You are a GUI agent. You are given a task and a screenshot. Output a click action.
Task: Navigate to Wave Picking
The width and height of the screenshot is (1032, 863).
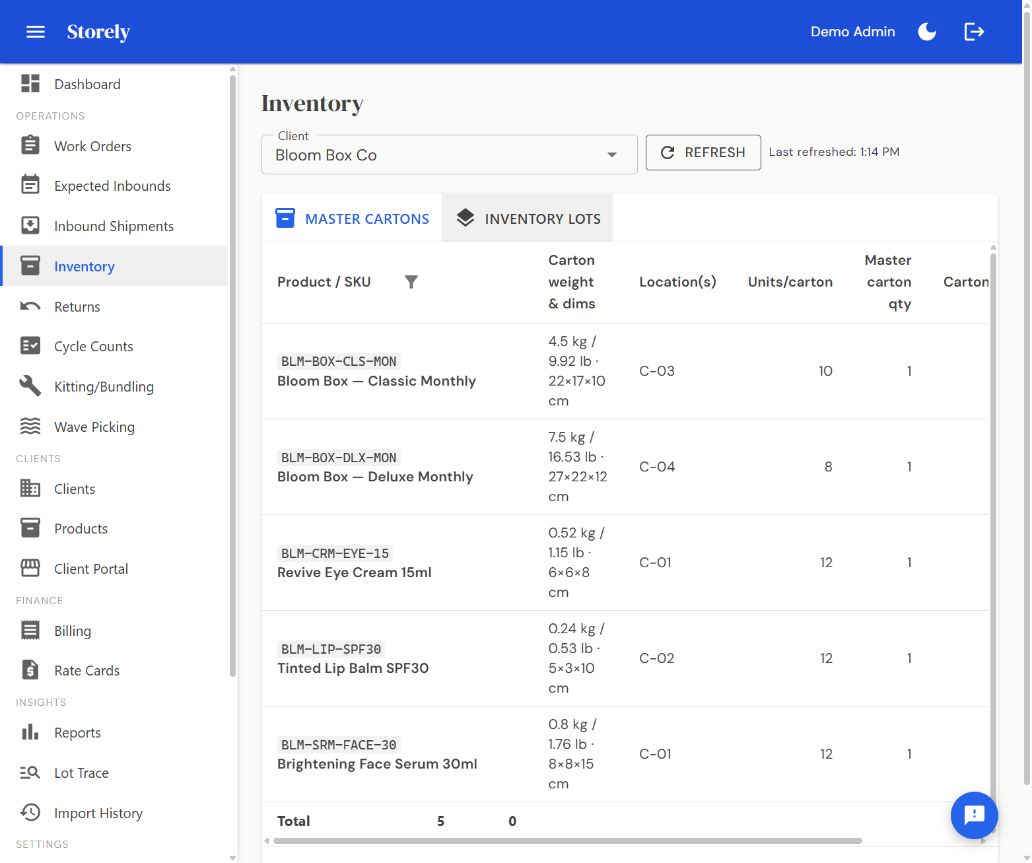[x=115, y=427]
